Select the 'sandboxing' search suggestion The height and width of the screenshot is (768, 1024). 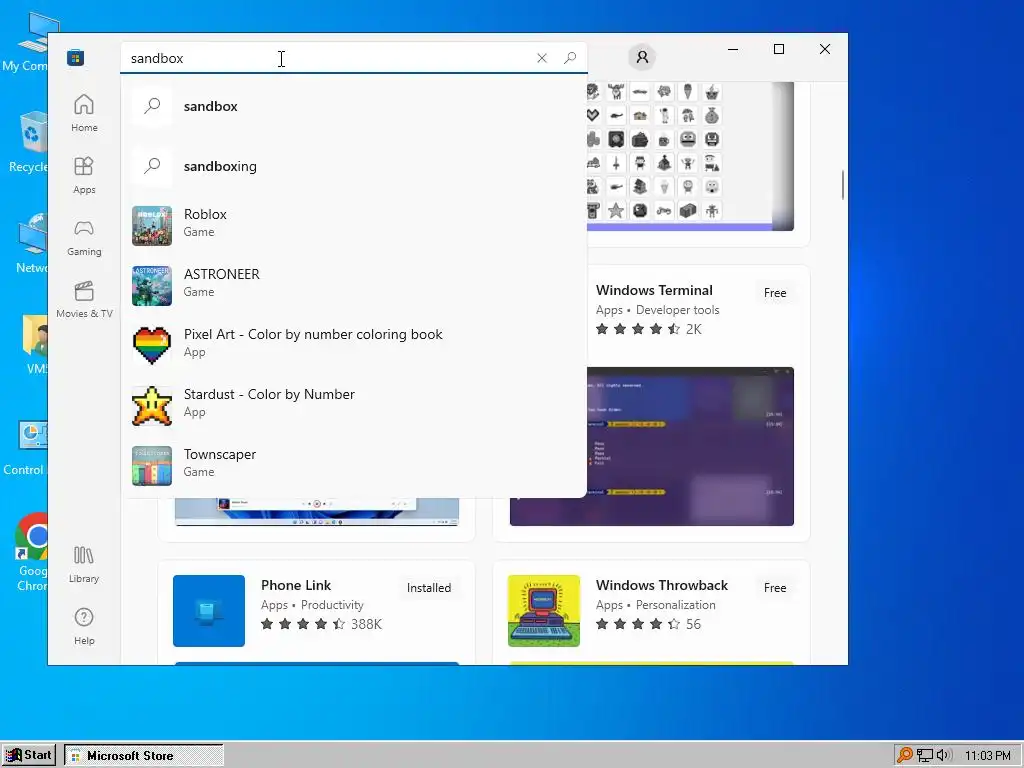coord(353,166)
